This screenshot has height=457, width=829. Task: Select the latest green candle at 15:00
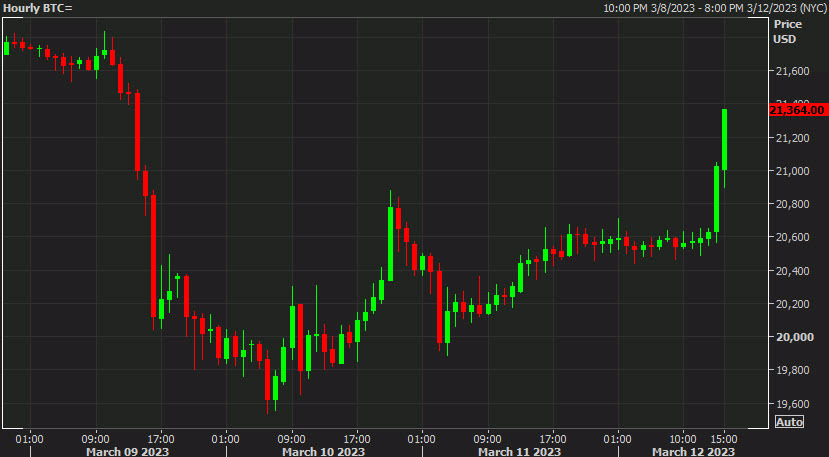tap(724, 140)
